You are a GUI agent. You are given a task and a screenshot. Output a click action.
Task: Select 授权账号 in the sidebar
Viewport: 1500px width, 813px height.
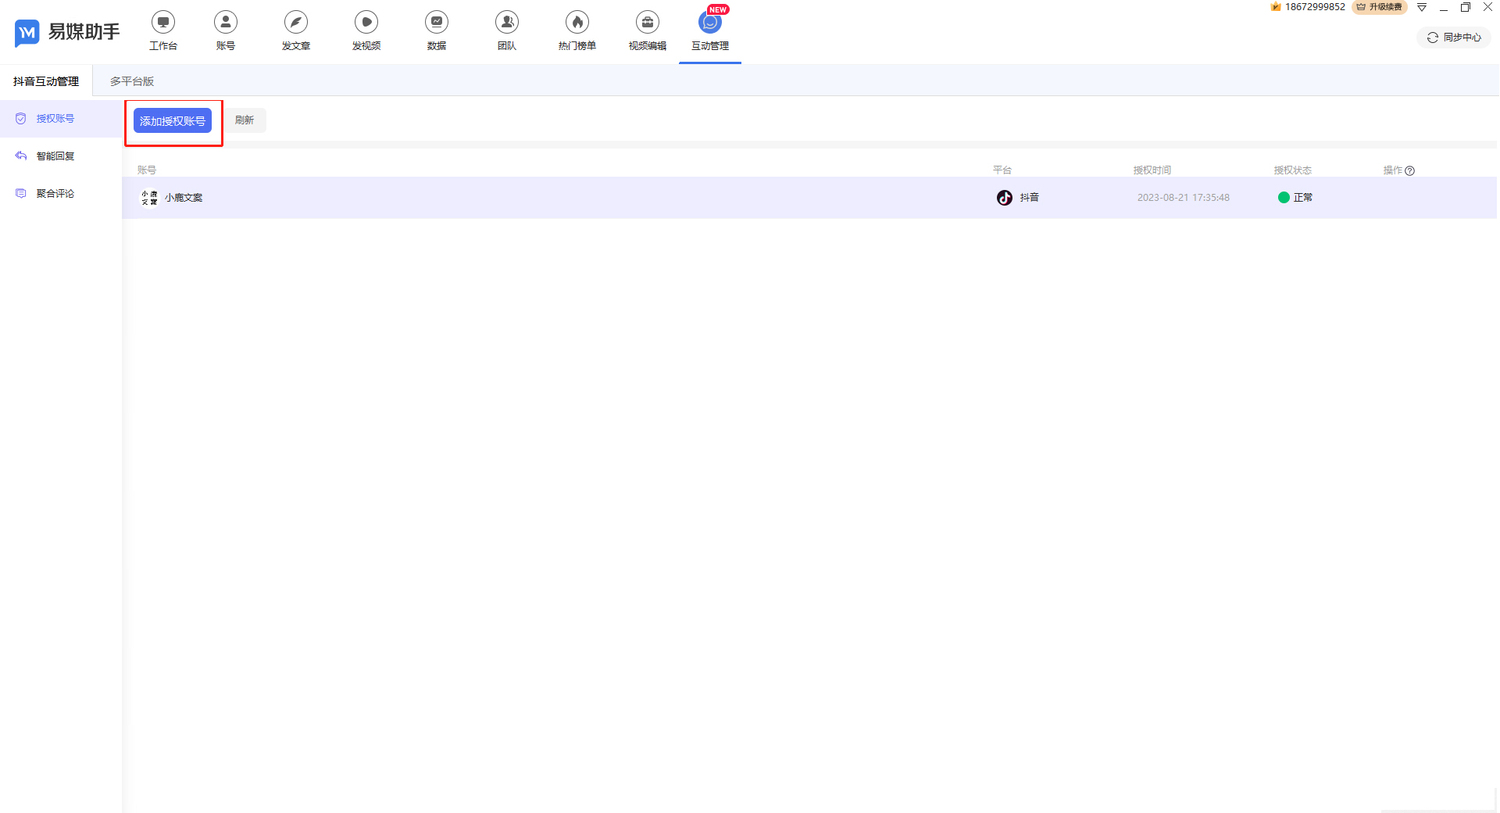point(55,119)
